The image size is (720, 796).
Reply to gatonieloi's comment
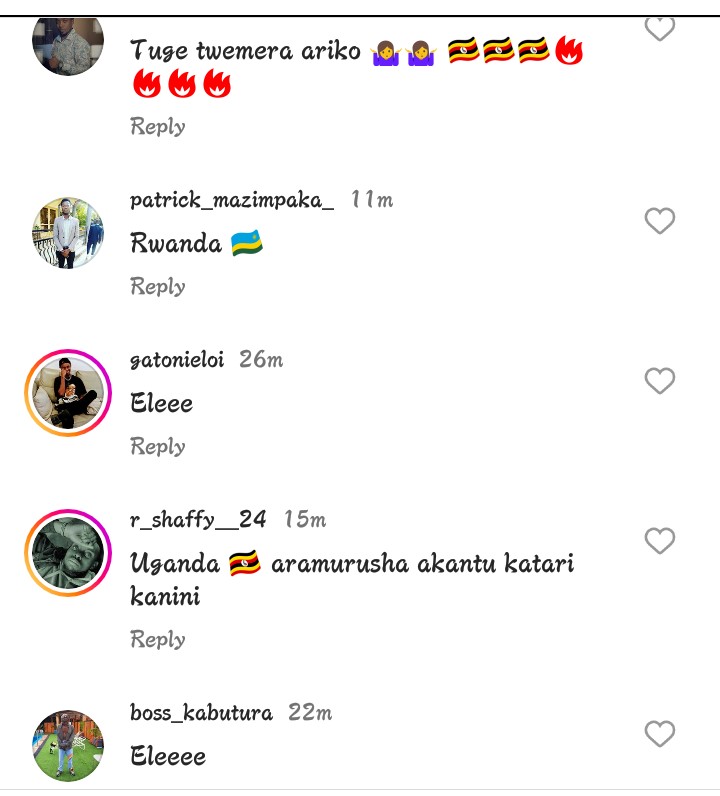(158, 446)
